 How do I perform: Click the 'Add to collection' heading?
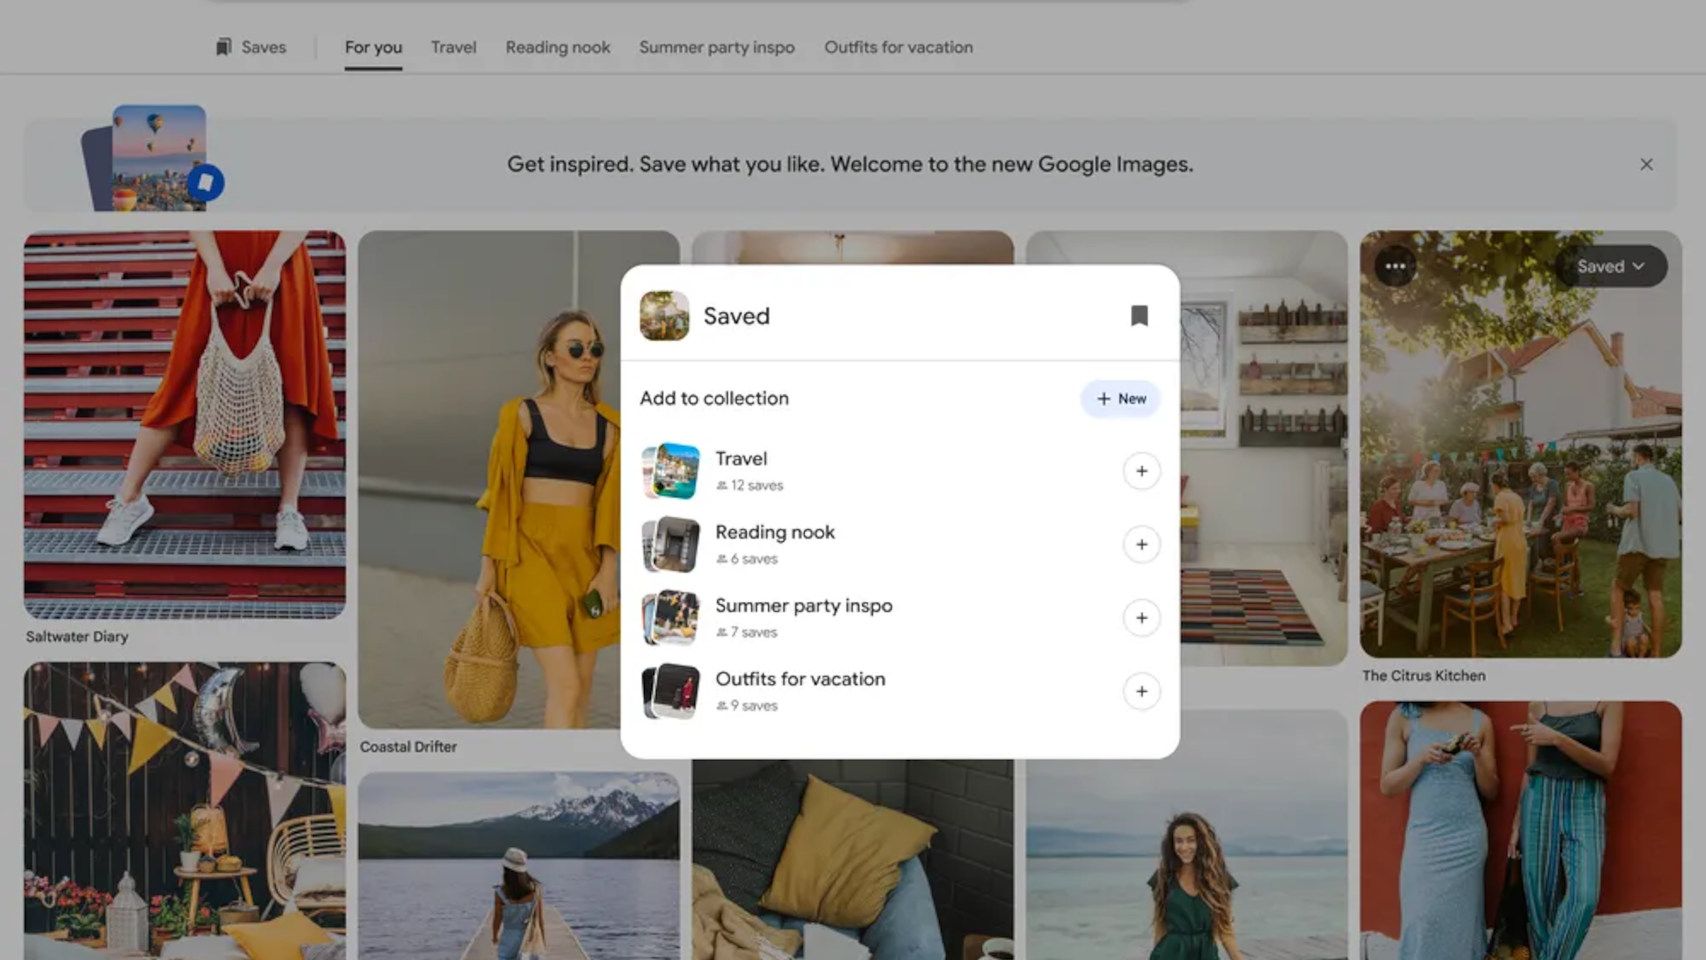[x=714, y=398]
